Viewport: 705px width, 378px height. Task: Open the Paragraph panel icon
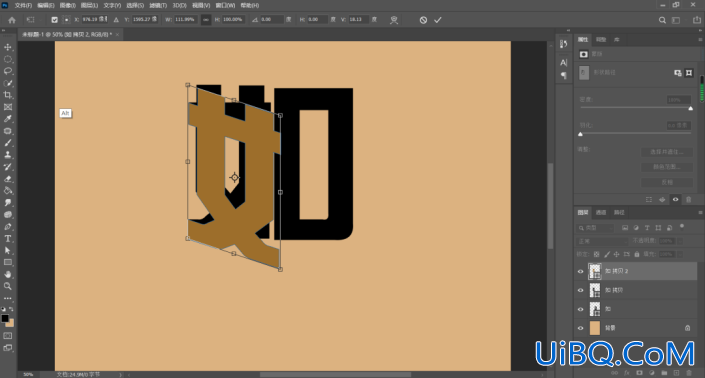pos(564,76)
